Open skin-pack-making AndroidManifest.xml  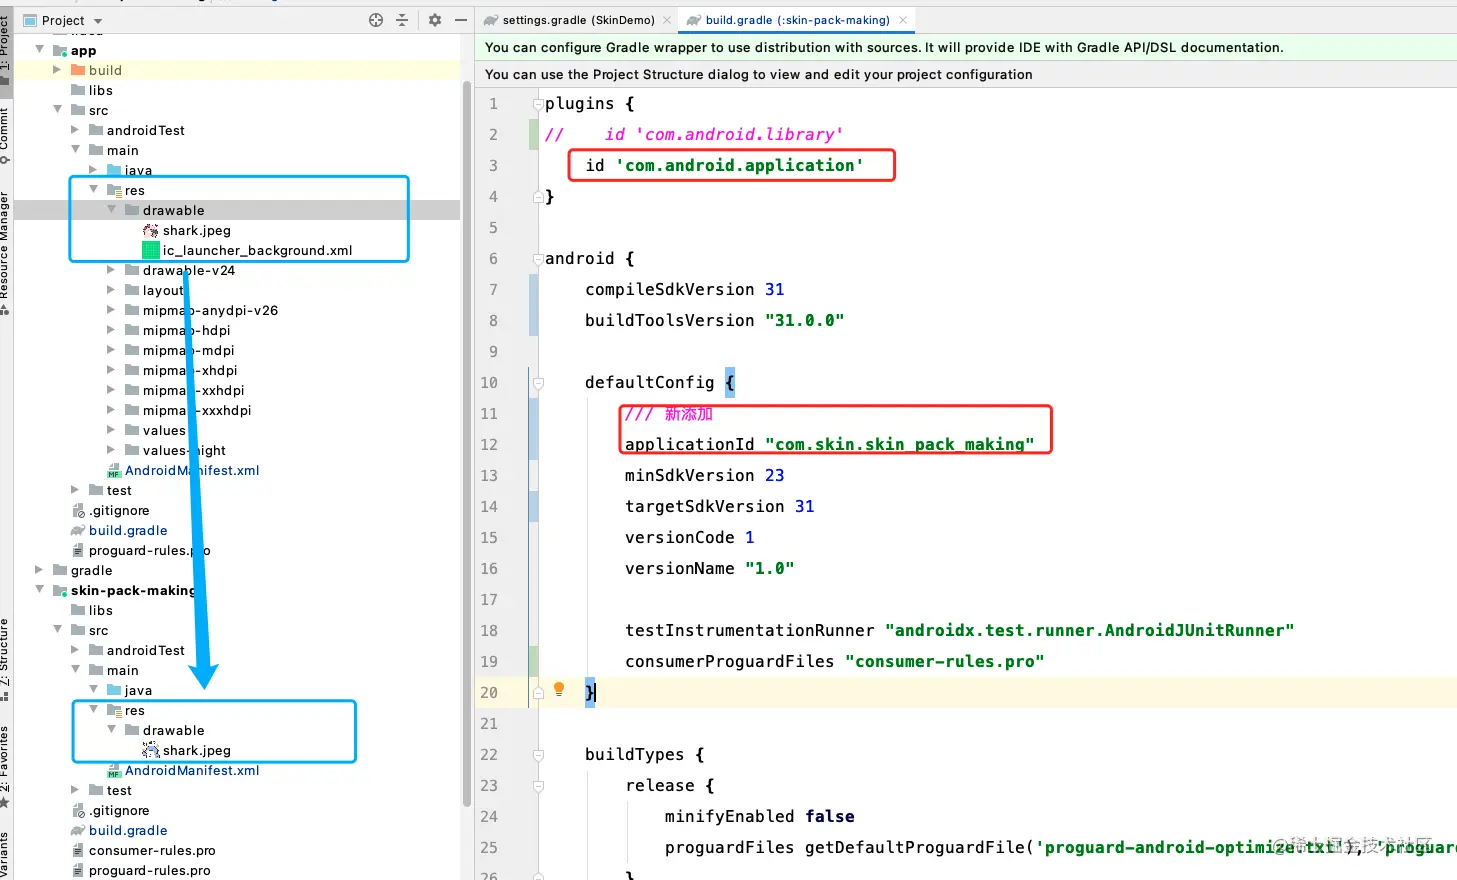click(183, 770)
